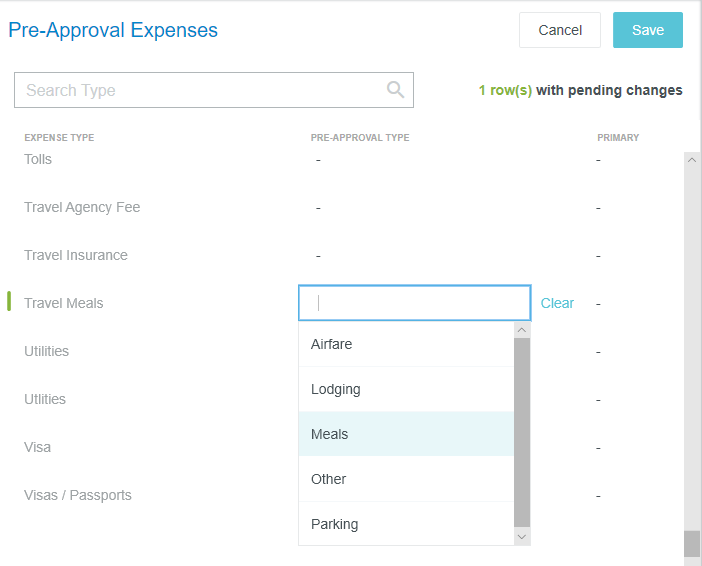
Task: Click the dropdown list scroll-down arrow
Action: click(522, 536)
